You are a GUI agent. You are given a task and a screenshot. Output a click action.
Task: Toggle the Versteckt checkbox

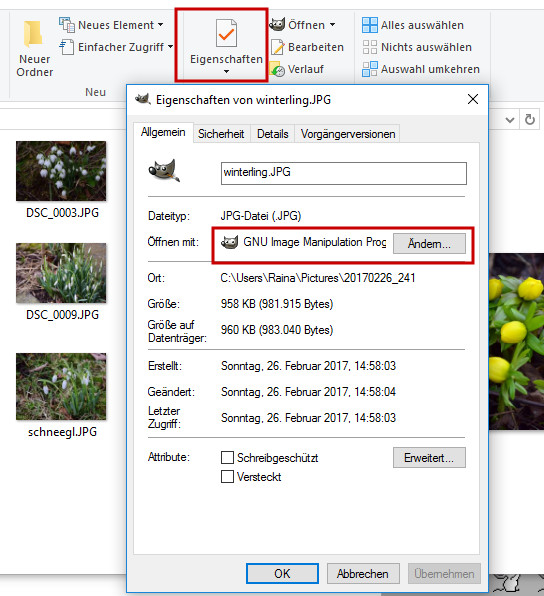pos(227,476)
